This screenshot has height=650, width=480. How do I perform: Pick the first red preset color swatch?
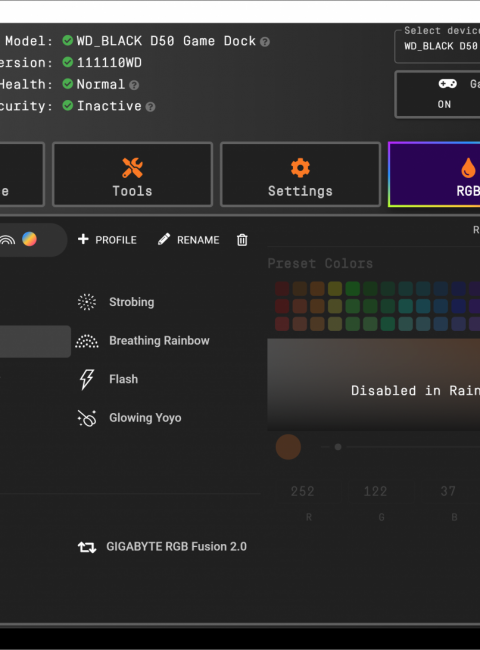tap(282, 289)
